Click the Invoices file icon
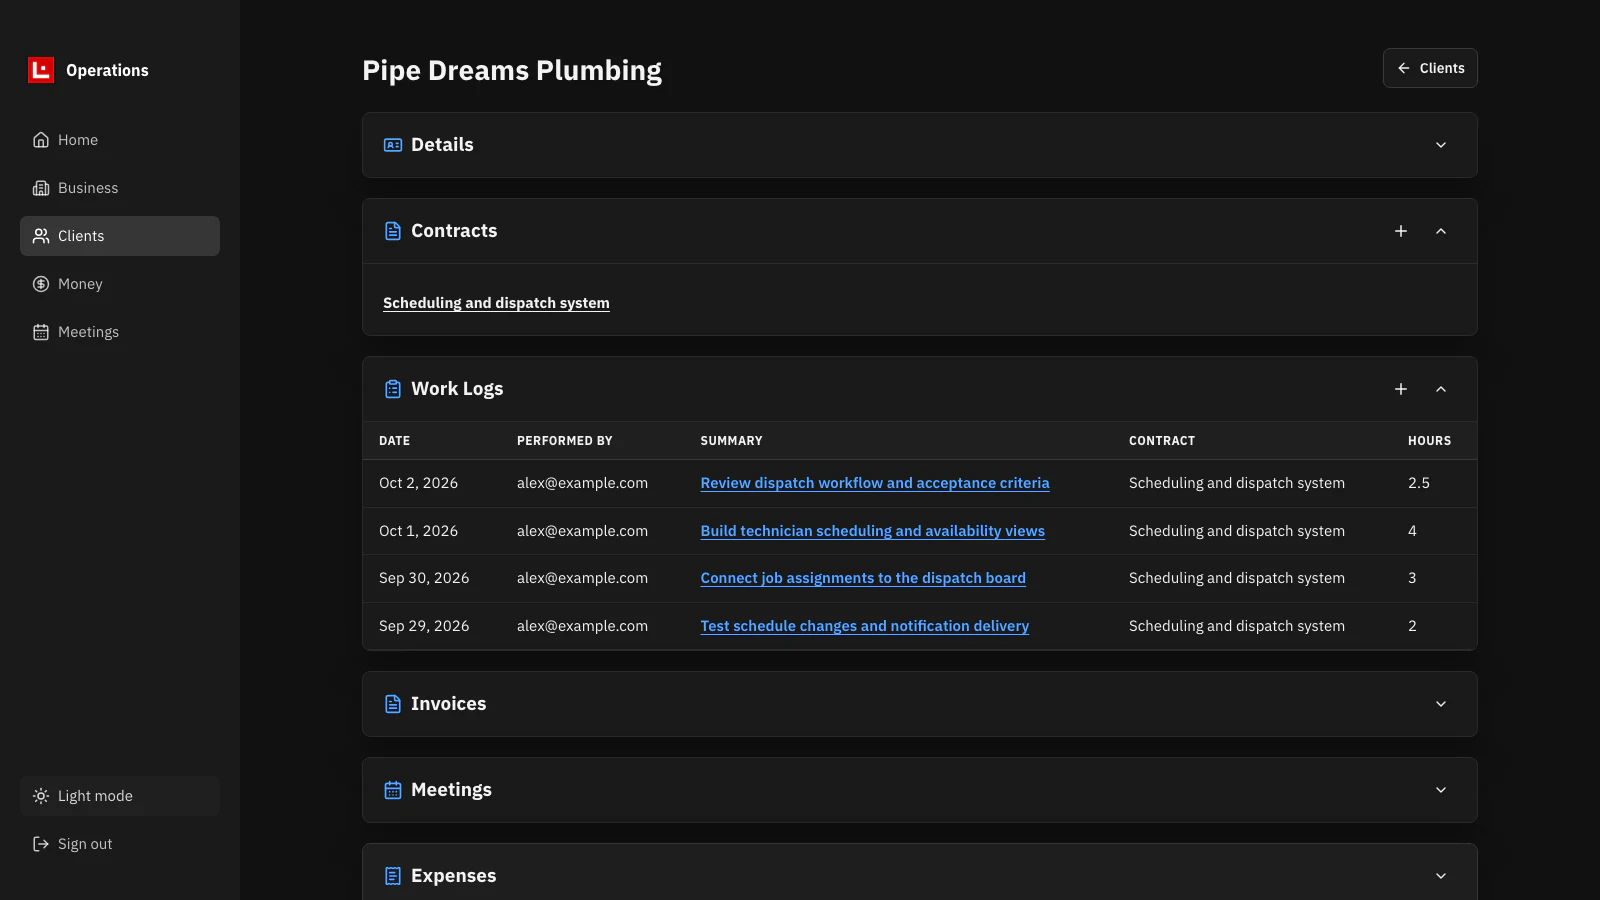1600x900 pixels. pos(393,704)
